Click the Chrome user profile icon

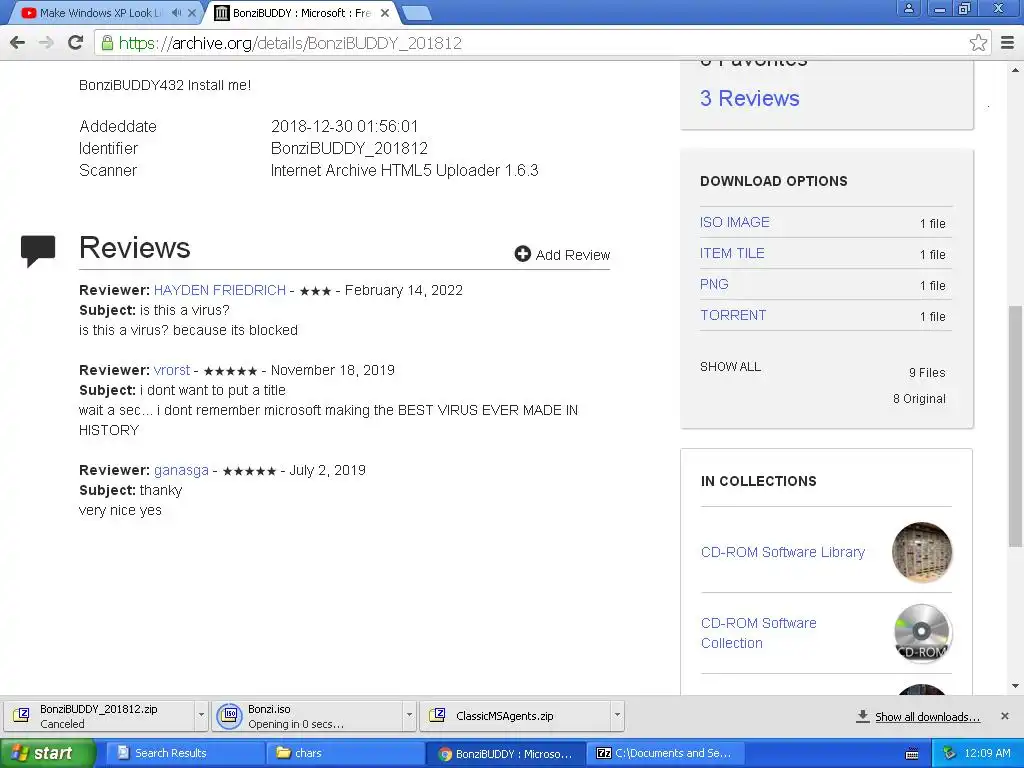[x=908, y=8]
